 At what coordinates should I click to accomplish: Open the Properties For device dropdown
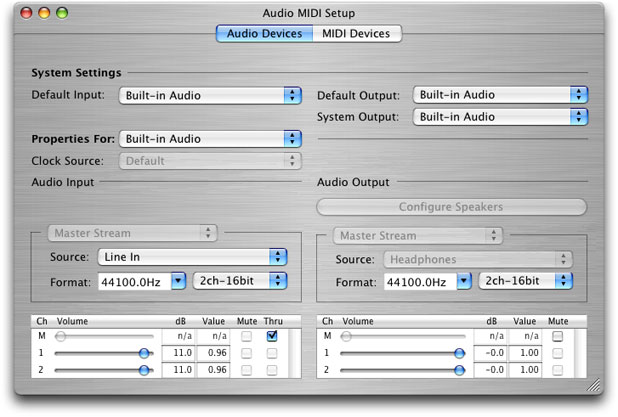coord(210,139)
